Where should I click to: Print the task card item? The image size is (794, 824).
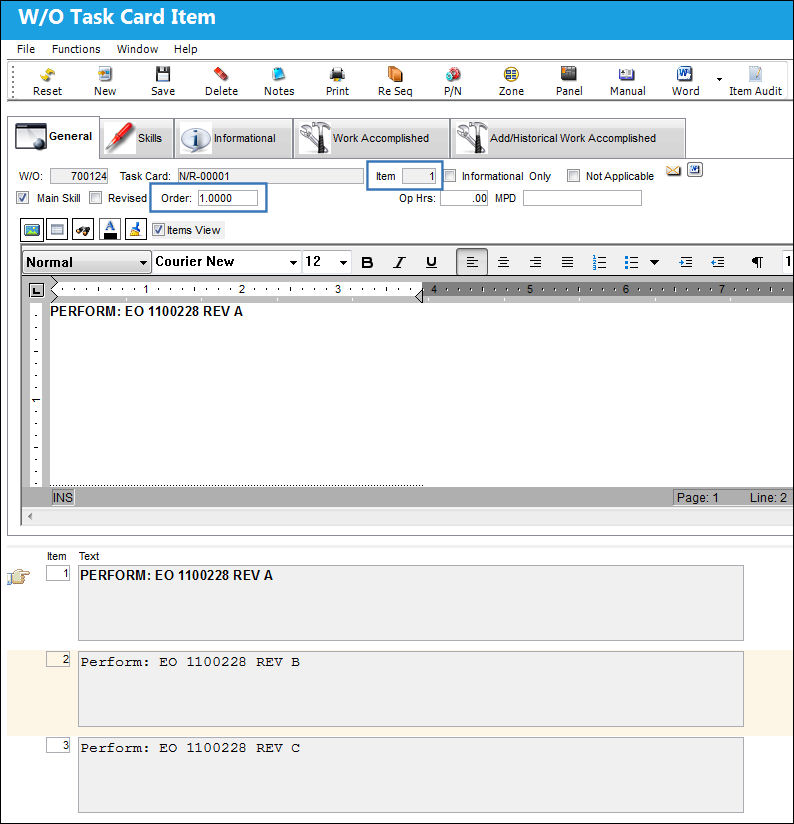(x=337, y=81)
